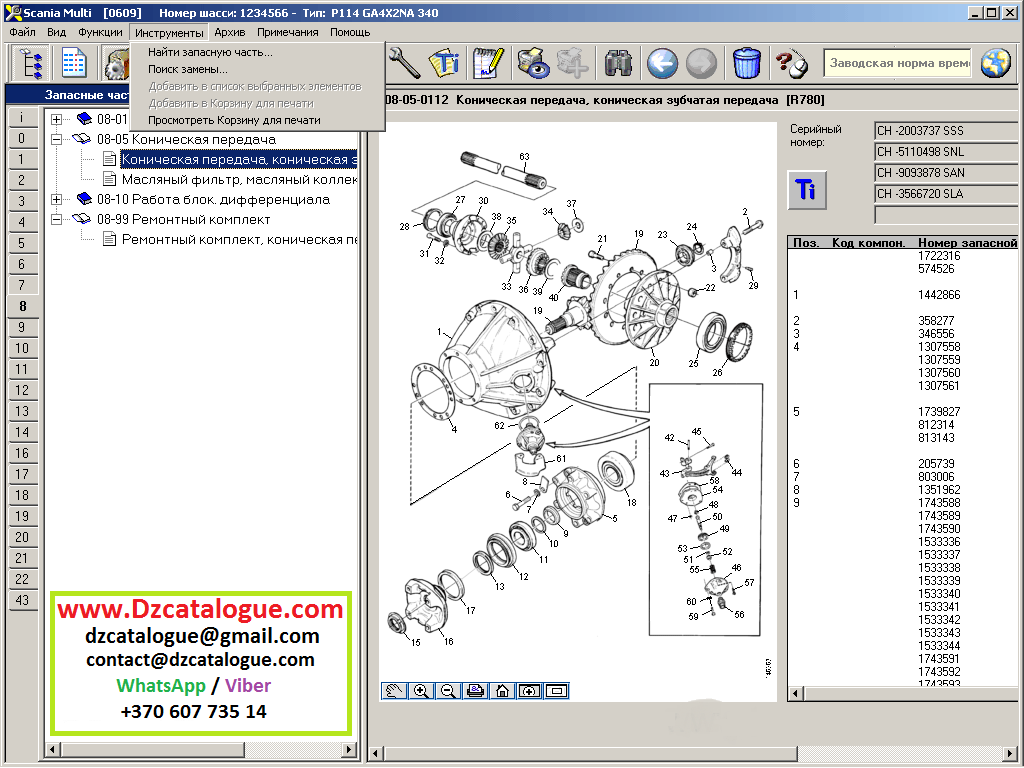Select part number 358277

pos(936,321)
